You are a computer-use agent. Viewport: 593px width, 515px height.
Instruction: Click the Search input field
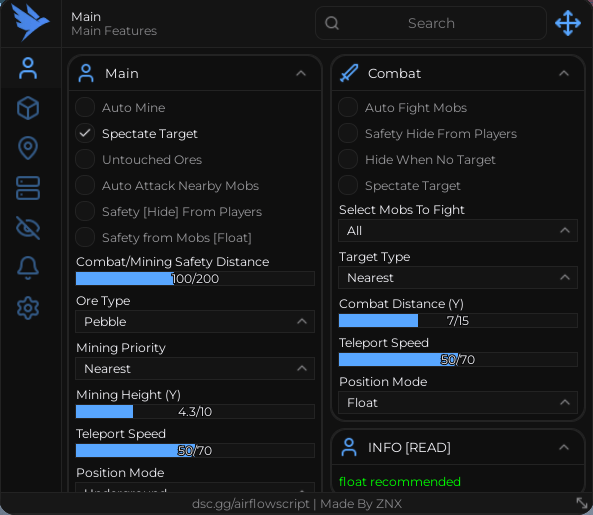tap(431, 23)
